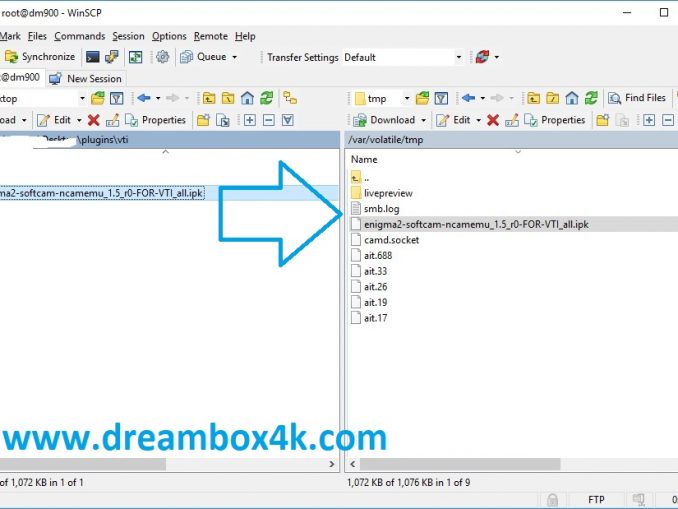The width and height of the screenshot is (678, 509).
Task: Go to remote parent directory icon
Action: tap(534, 99)
